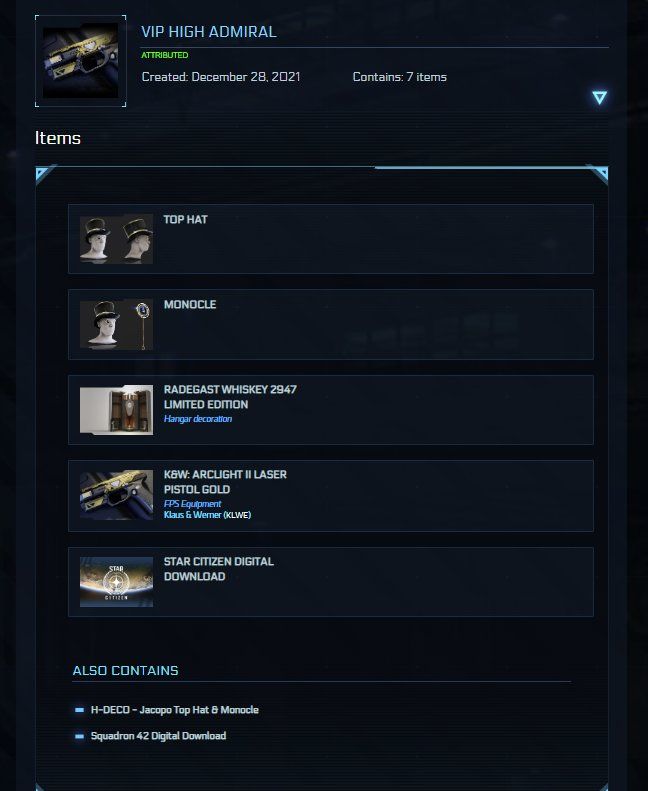Open the Radegast Whiskey item image
Image resolution: width=648 pixels, height=791 pixels.
(116, 410)
